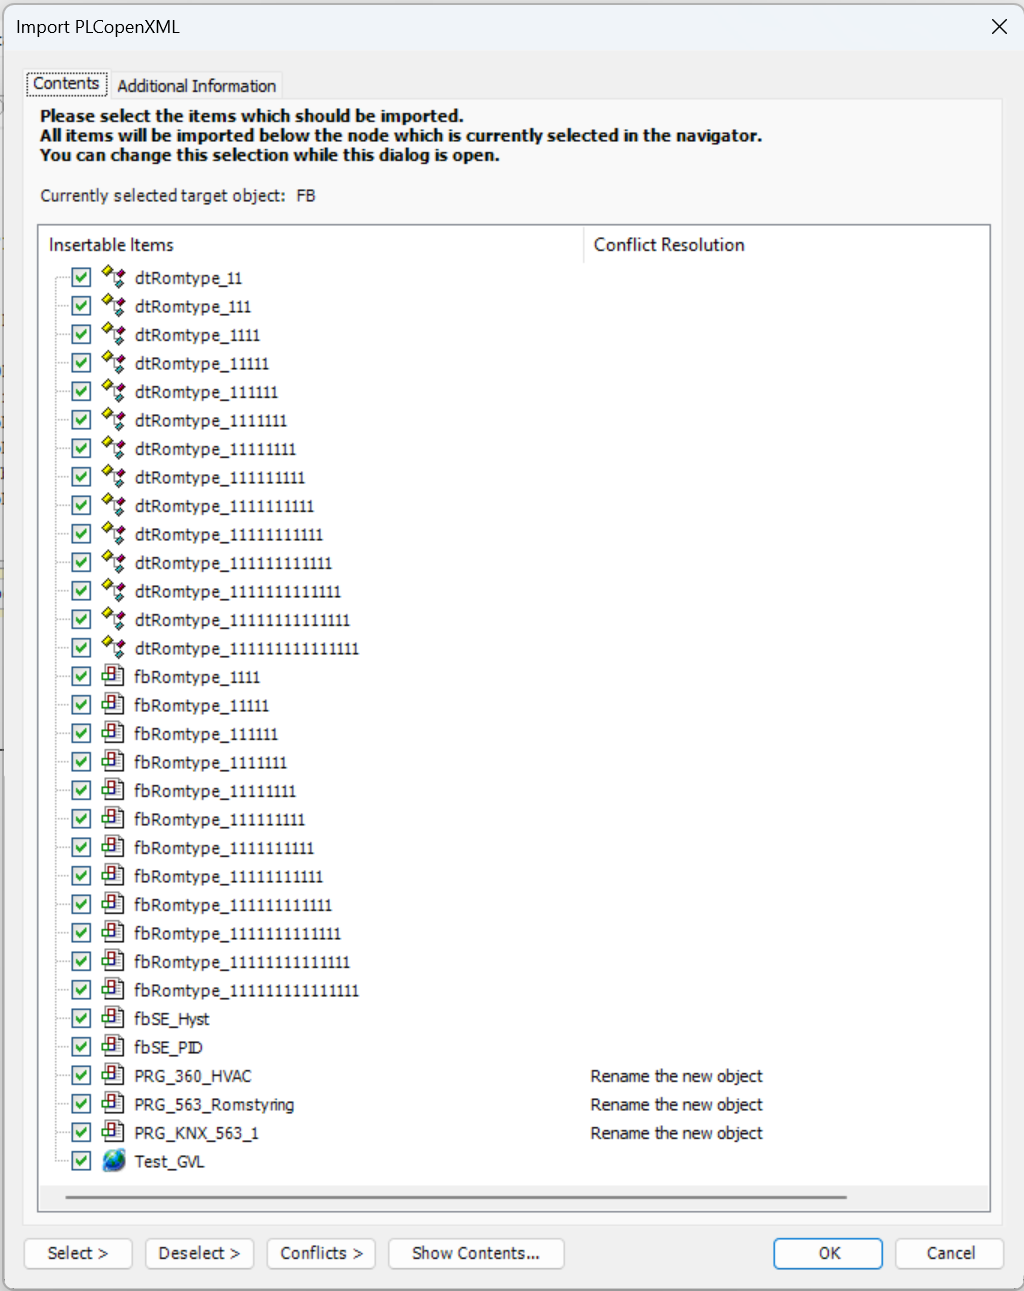Click the dtRomtype_1111111 data type icon

tap(113, 420)
